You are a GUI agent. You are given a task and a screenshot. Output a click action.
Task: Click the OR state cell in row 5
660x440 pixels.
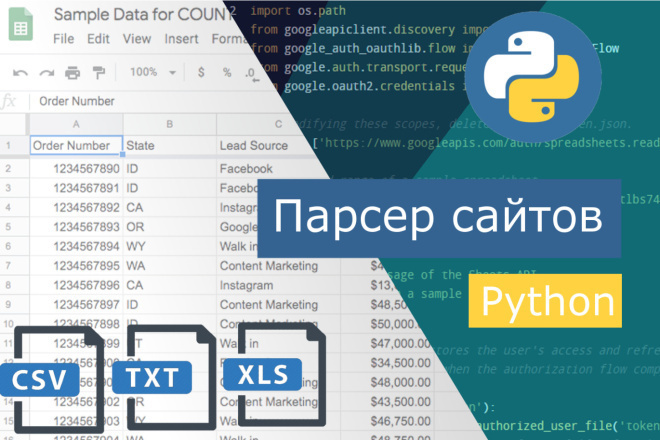pos(170,227)
